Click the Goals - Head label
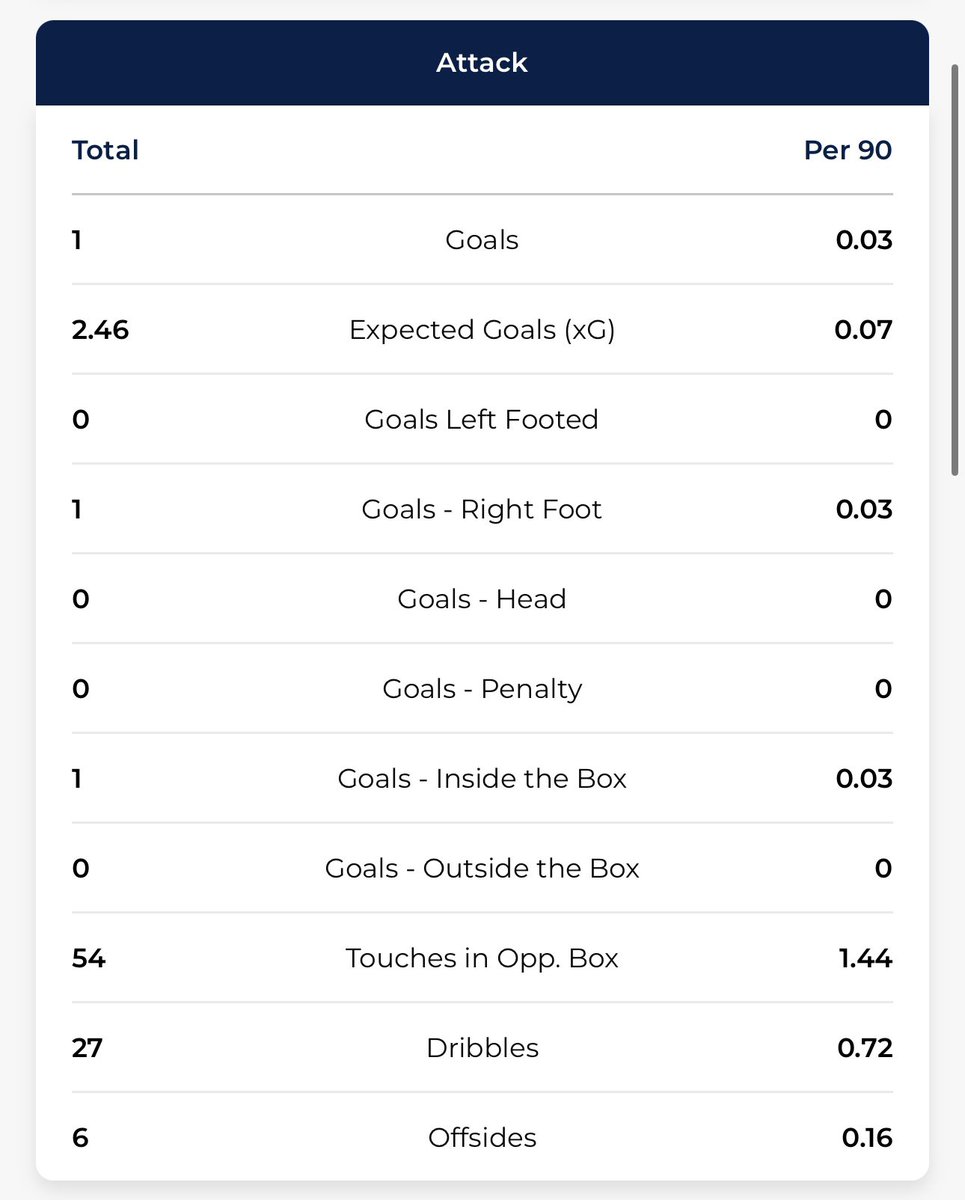 click(x=482, y=599)
